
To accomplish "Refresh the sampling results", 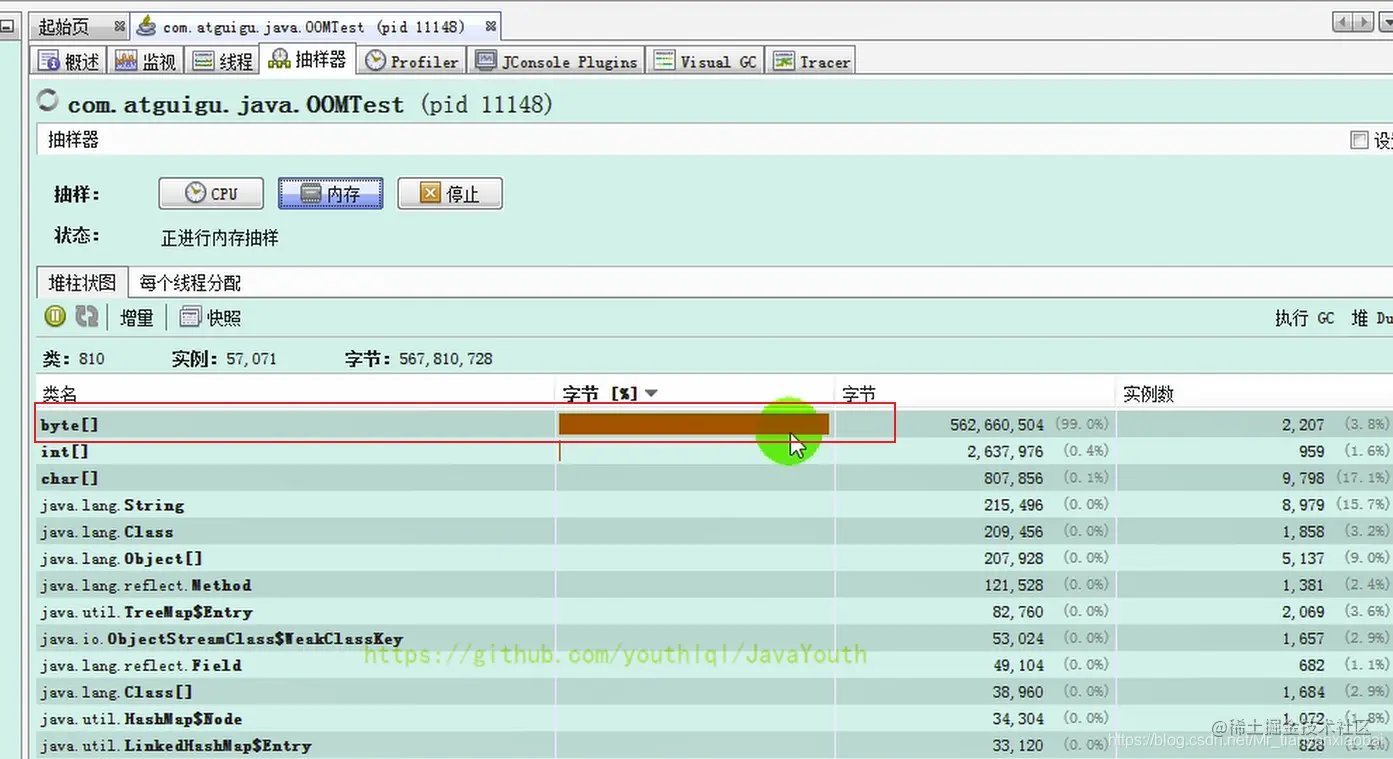I will click(x=87, y=317).
